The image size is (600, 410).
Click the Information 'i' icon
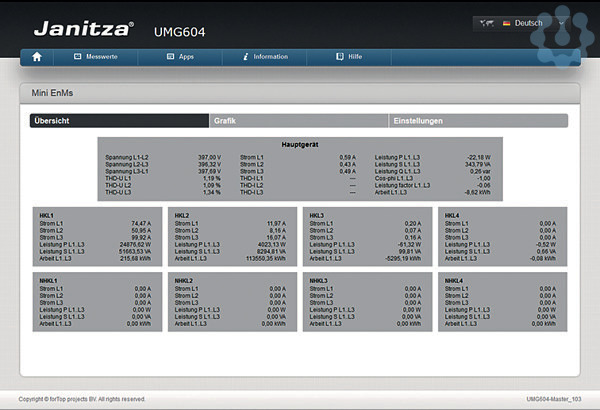coord(245,57)
